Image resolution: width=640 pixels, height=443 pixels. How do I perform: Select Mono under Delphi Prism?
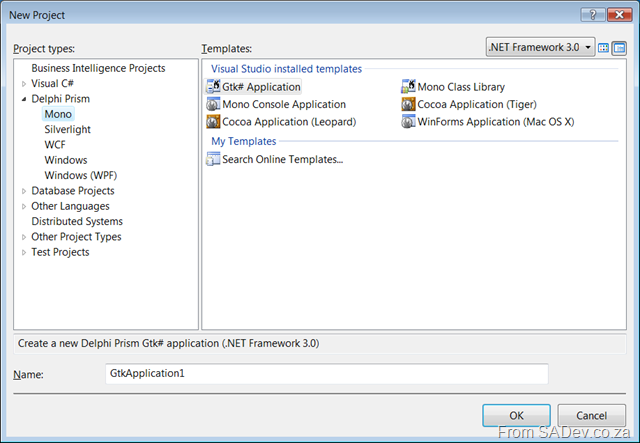(58, 114)
